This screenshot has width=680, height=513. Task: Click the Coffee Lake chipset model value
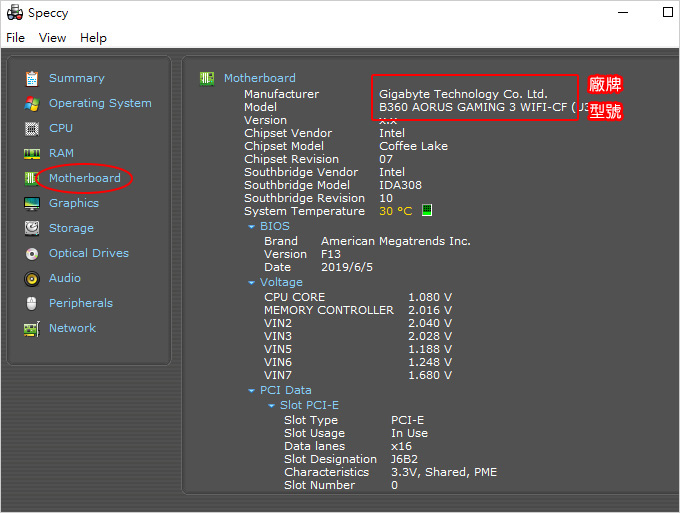(x=413, y=146)
